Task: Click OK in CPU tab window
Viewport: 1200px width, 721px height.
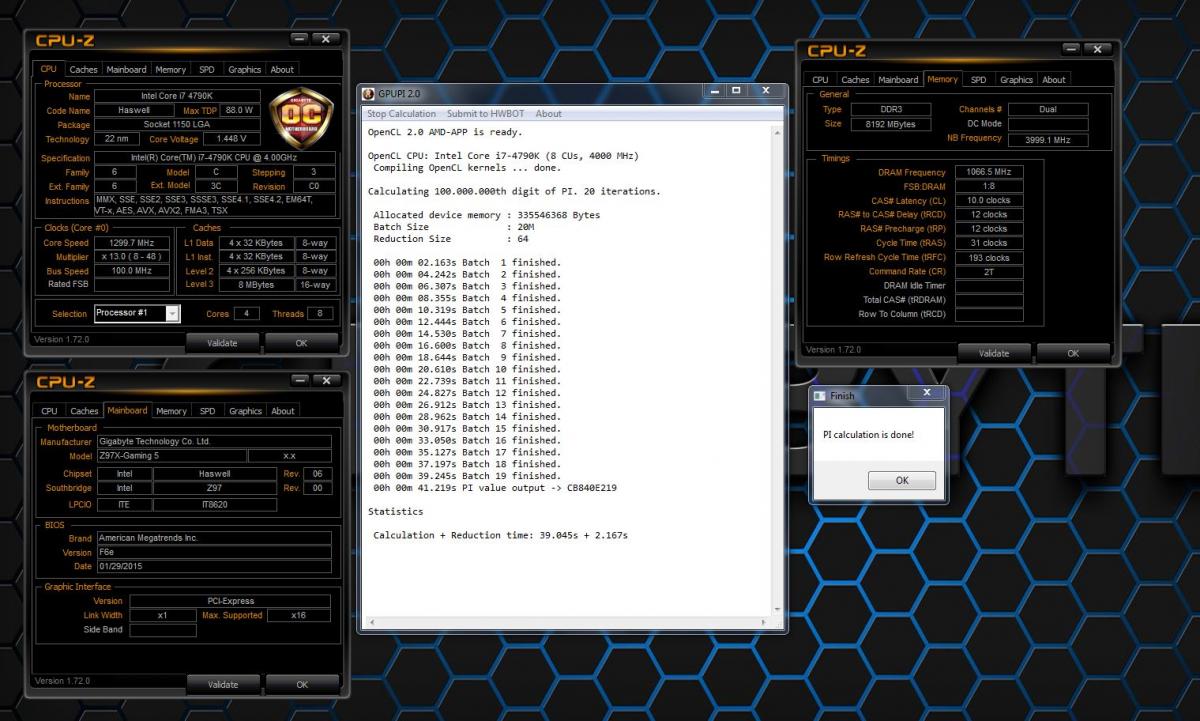Action: (301, 343)
